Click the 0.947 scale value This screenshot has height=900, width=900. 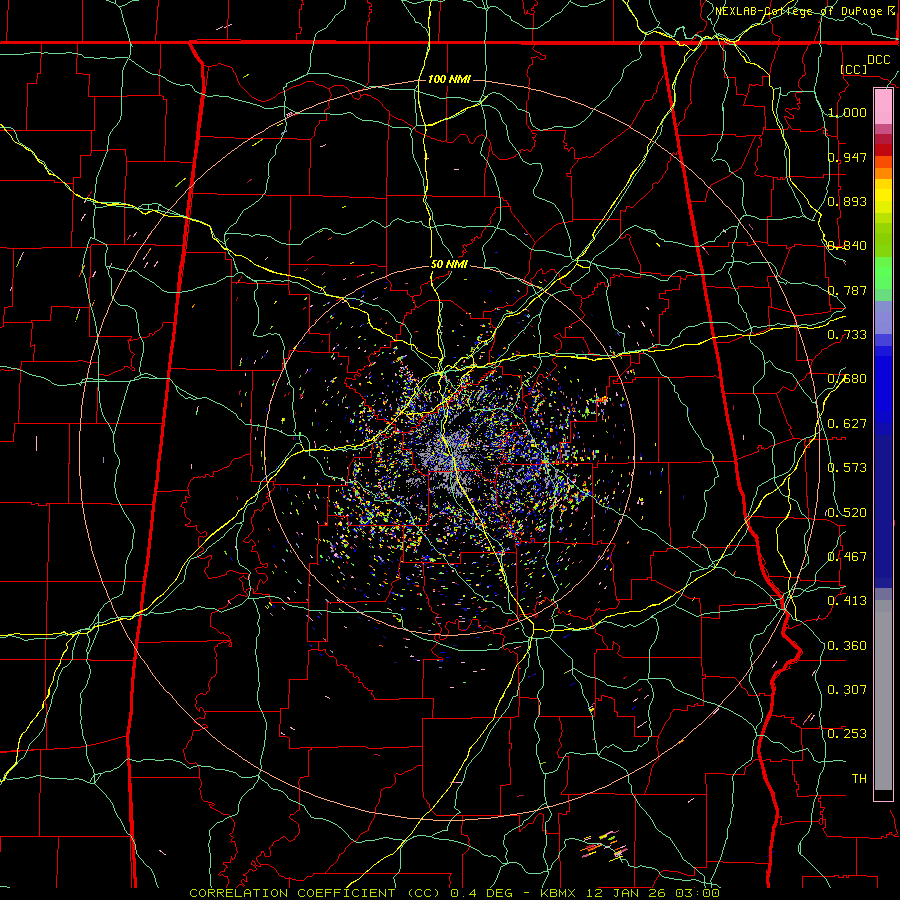pos(847,157)
